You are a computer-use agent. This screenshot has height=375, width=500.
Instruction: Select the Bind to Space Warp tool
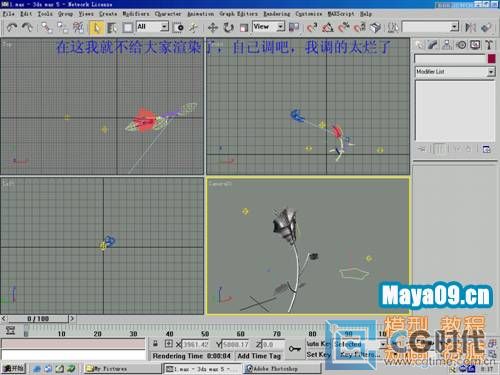(x=78, y=27)
